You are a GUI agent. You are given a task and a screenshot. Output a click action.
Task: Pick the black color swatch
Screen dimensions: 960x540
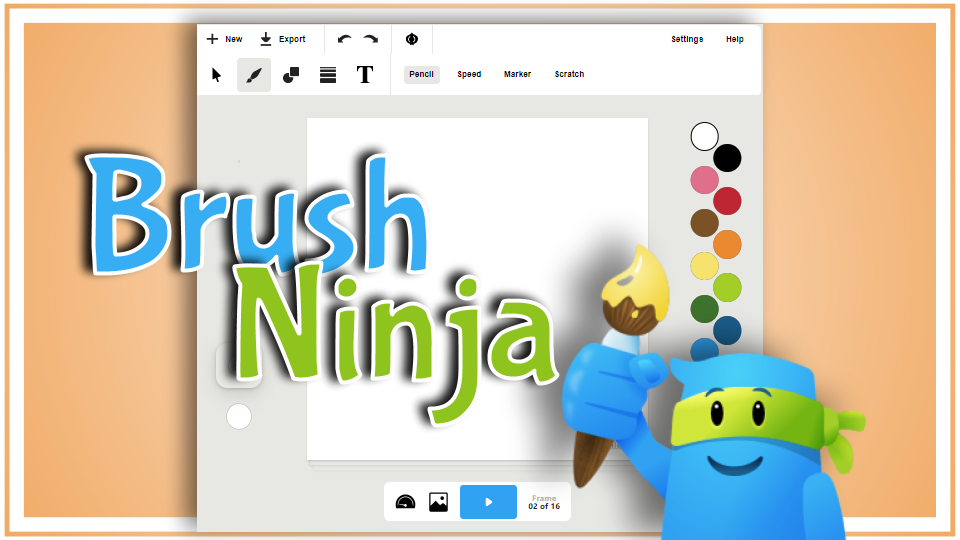727,158
